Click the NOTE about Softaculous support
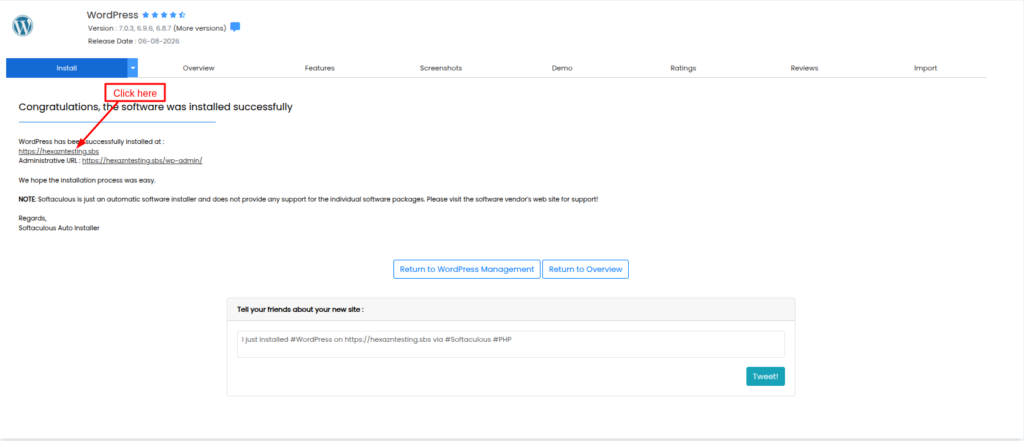Image resolution: width=1024 pixels, height=441 pixels. pos(308,199)
